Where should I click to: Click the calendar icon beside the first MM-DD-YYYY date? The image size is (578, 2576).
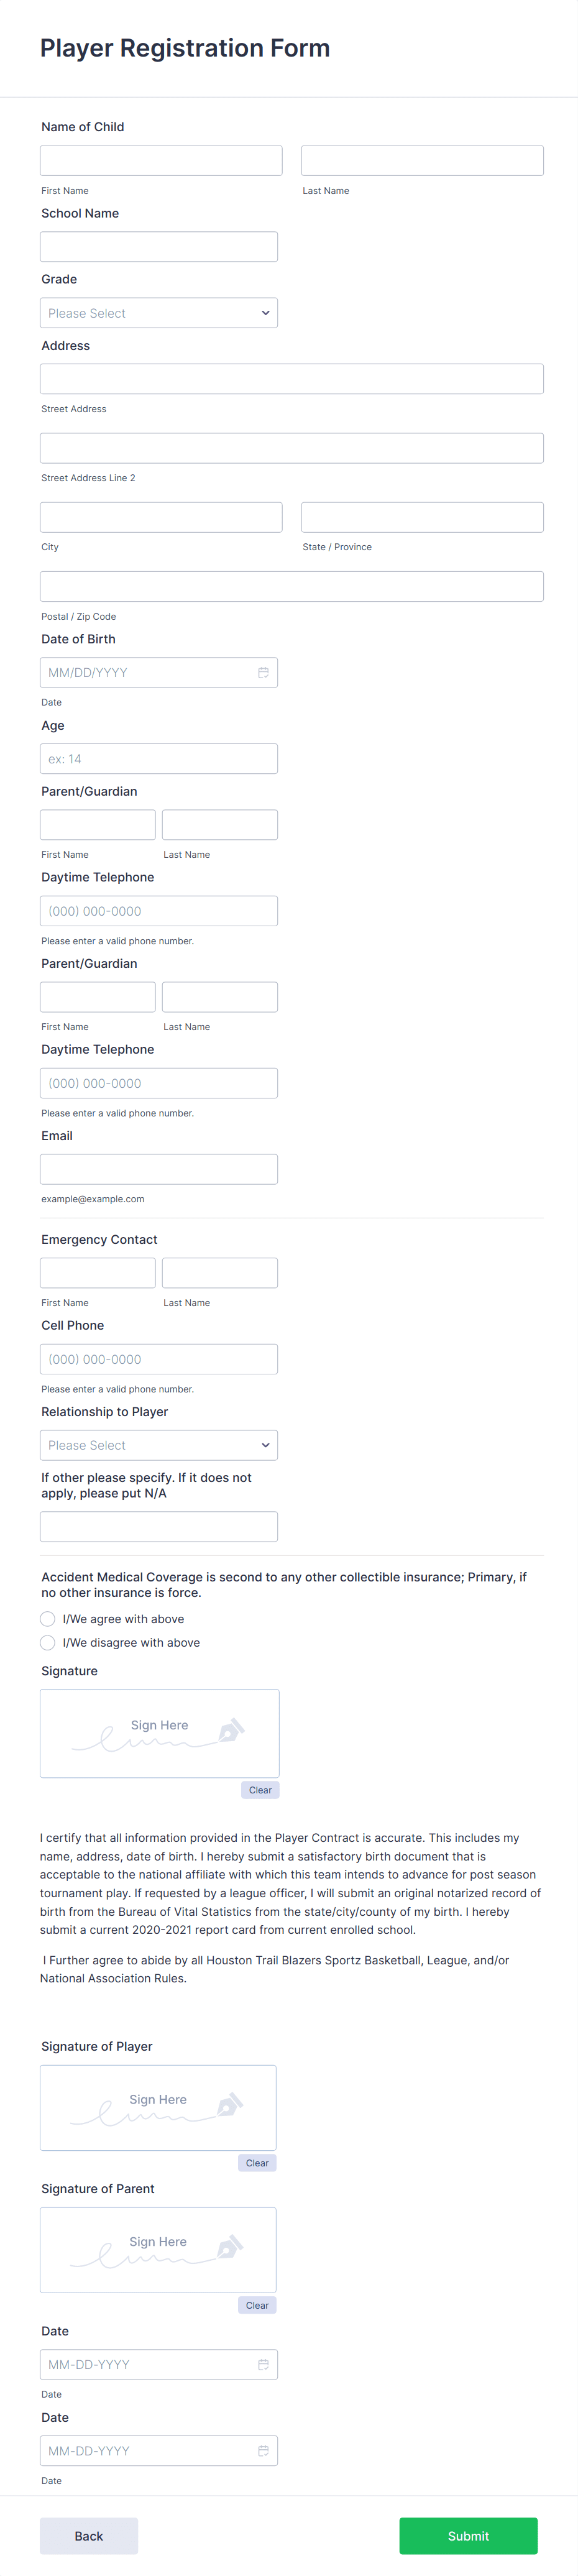tap(263, 2364)
